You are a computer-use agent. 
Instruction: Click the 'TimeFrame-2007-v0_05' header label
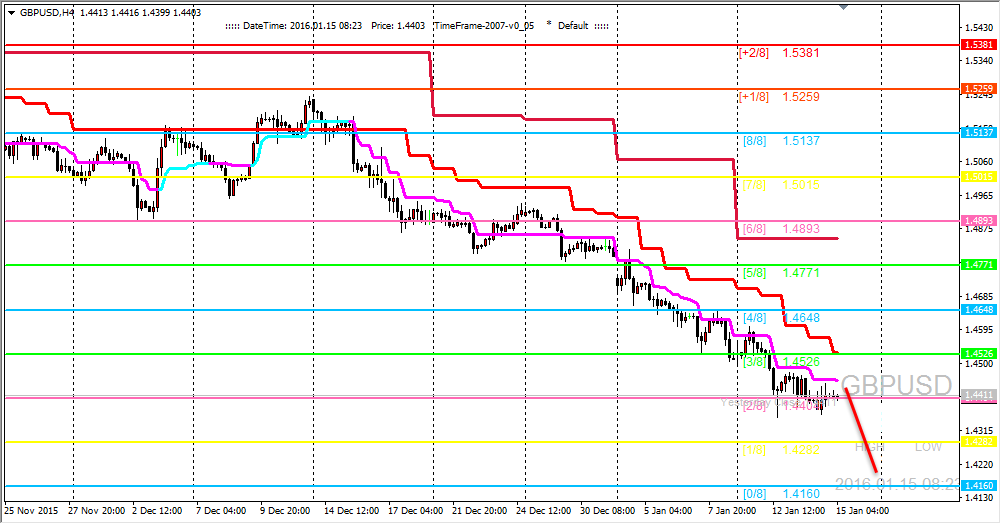pyautogui.click(x=484, y=26)
